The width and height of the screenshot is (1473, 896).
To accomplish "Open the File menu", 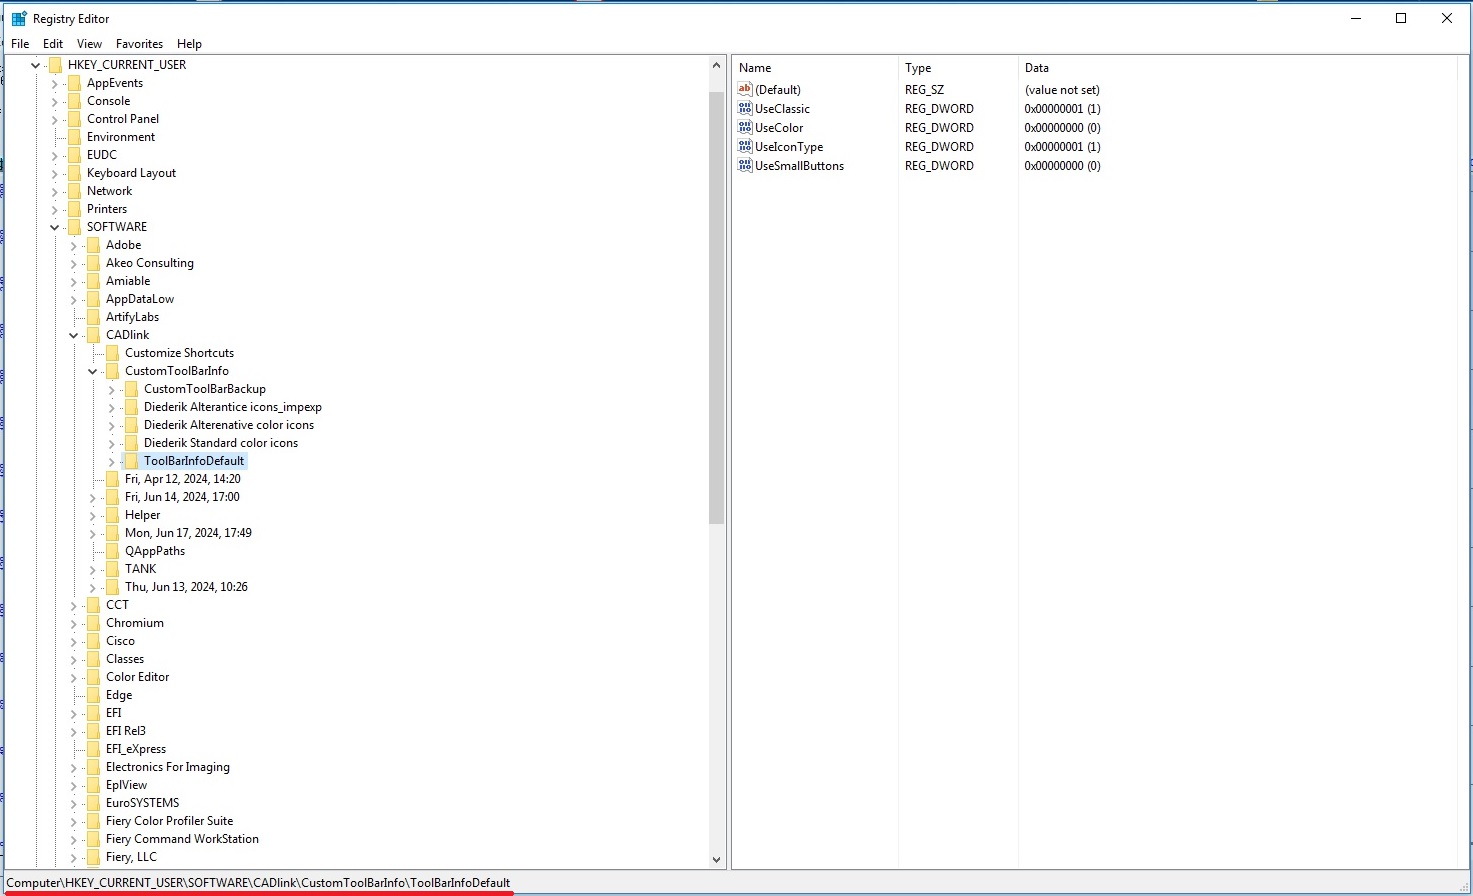I will pyautogui.click(x=20, y=44).
